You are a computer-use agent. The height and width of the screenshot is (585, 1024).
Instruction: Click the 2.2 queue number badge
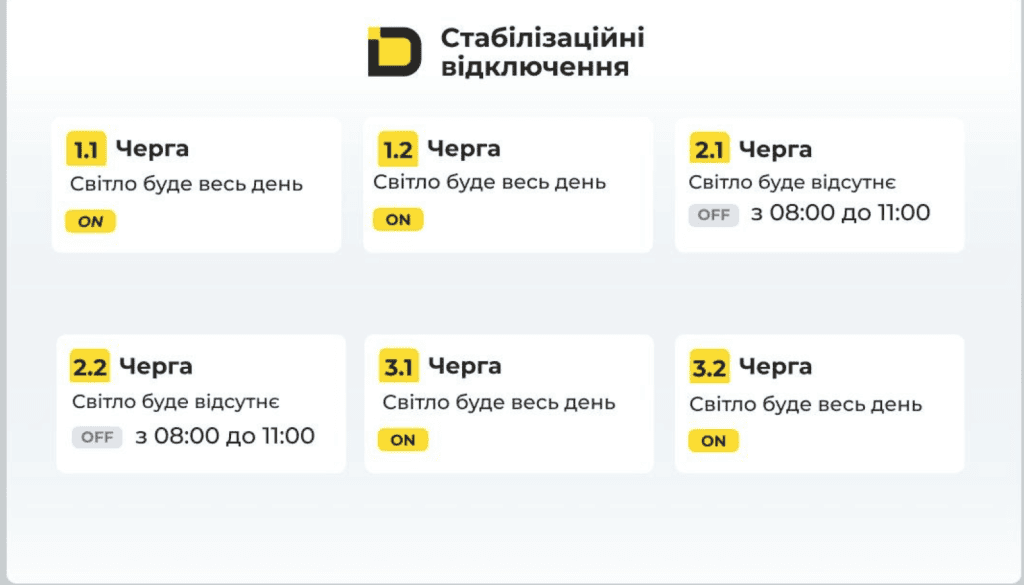[90, 366]
